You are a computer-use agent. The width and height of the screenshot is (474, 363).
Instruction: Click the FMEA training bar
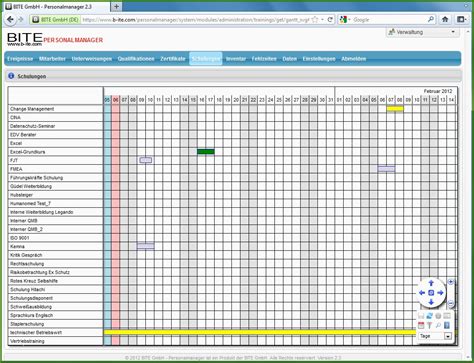(x=387, y=169)
